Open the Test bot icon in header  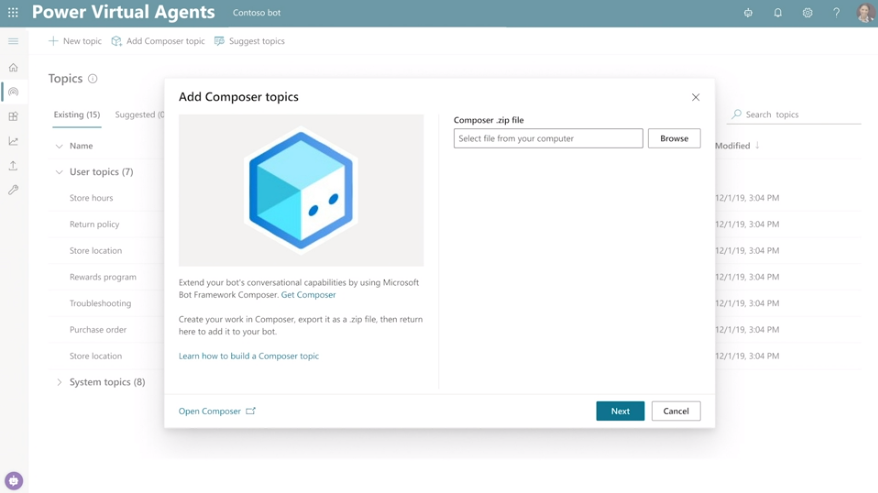pyautogui.click(x=748, y=12)
